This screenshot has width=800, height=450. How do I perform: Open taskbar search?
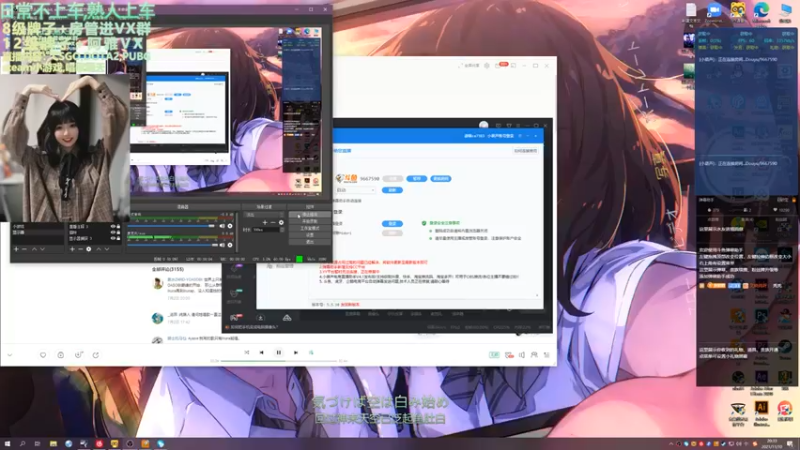(x=22, y=444)
